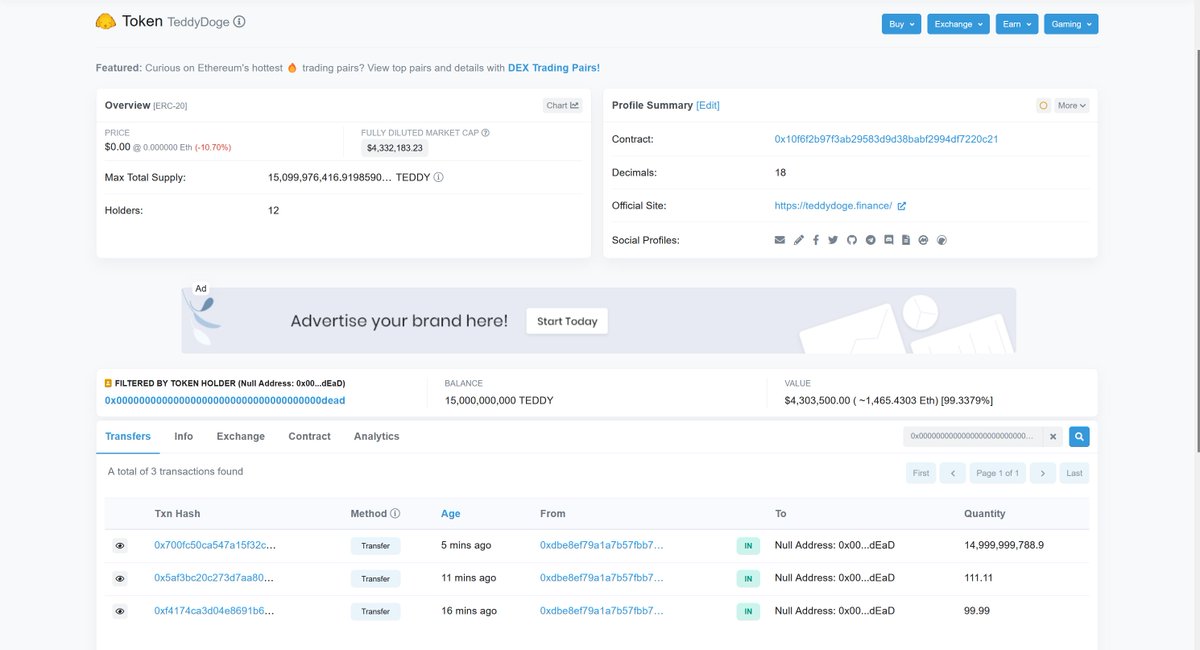Click the address filter search input field
This screenshot has width=1200, height=650.
[x=973, y=437]
